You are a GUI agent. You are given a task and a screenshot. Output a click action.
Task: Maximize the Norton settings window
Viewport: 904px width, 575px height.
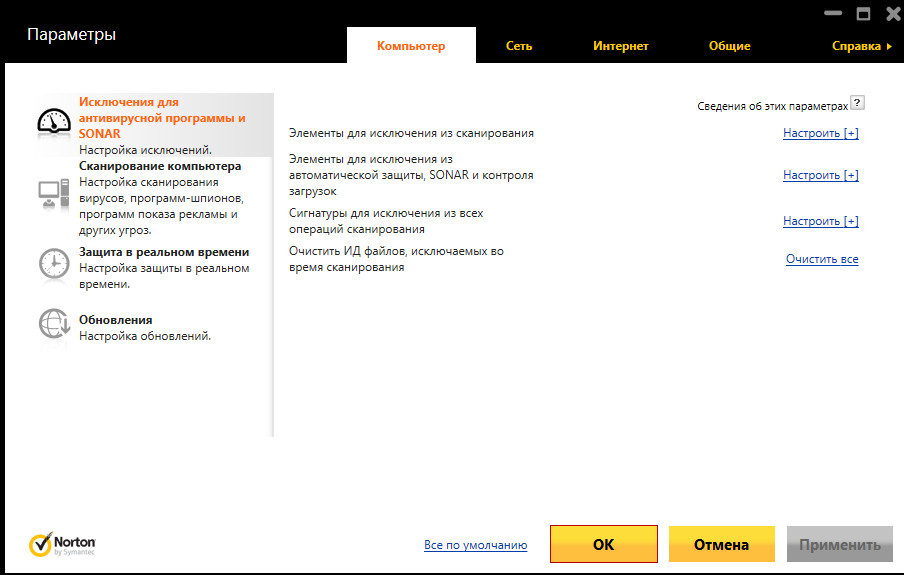862,14
